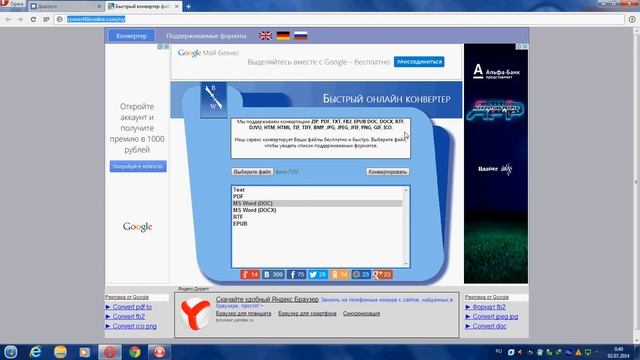The width and height of the screenshot is (640, 360).
Task: Open the left Convert fb2 link
Action: pyautogui.click(x=129, y=317)
